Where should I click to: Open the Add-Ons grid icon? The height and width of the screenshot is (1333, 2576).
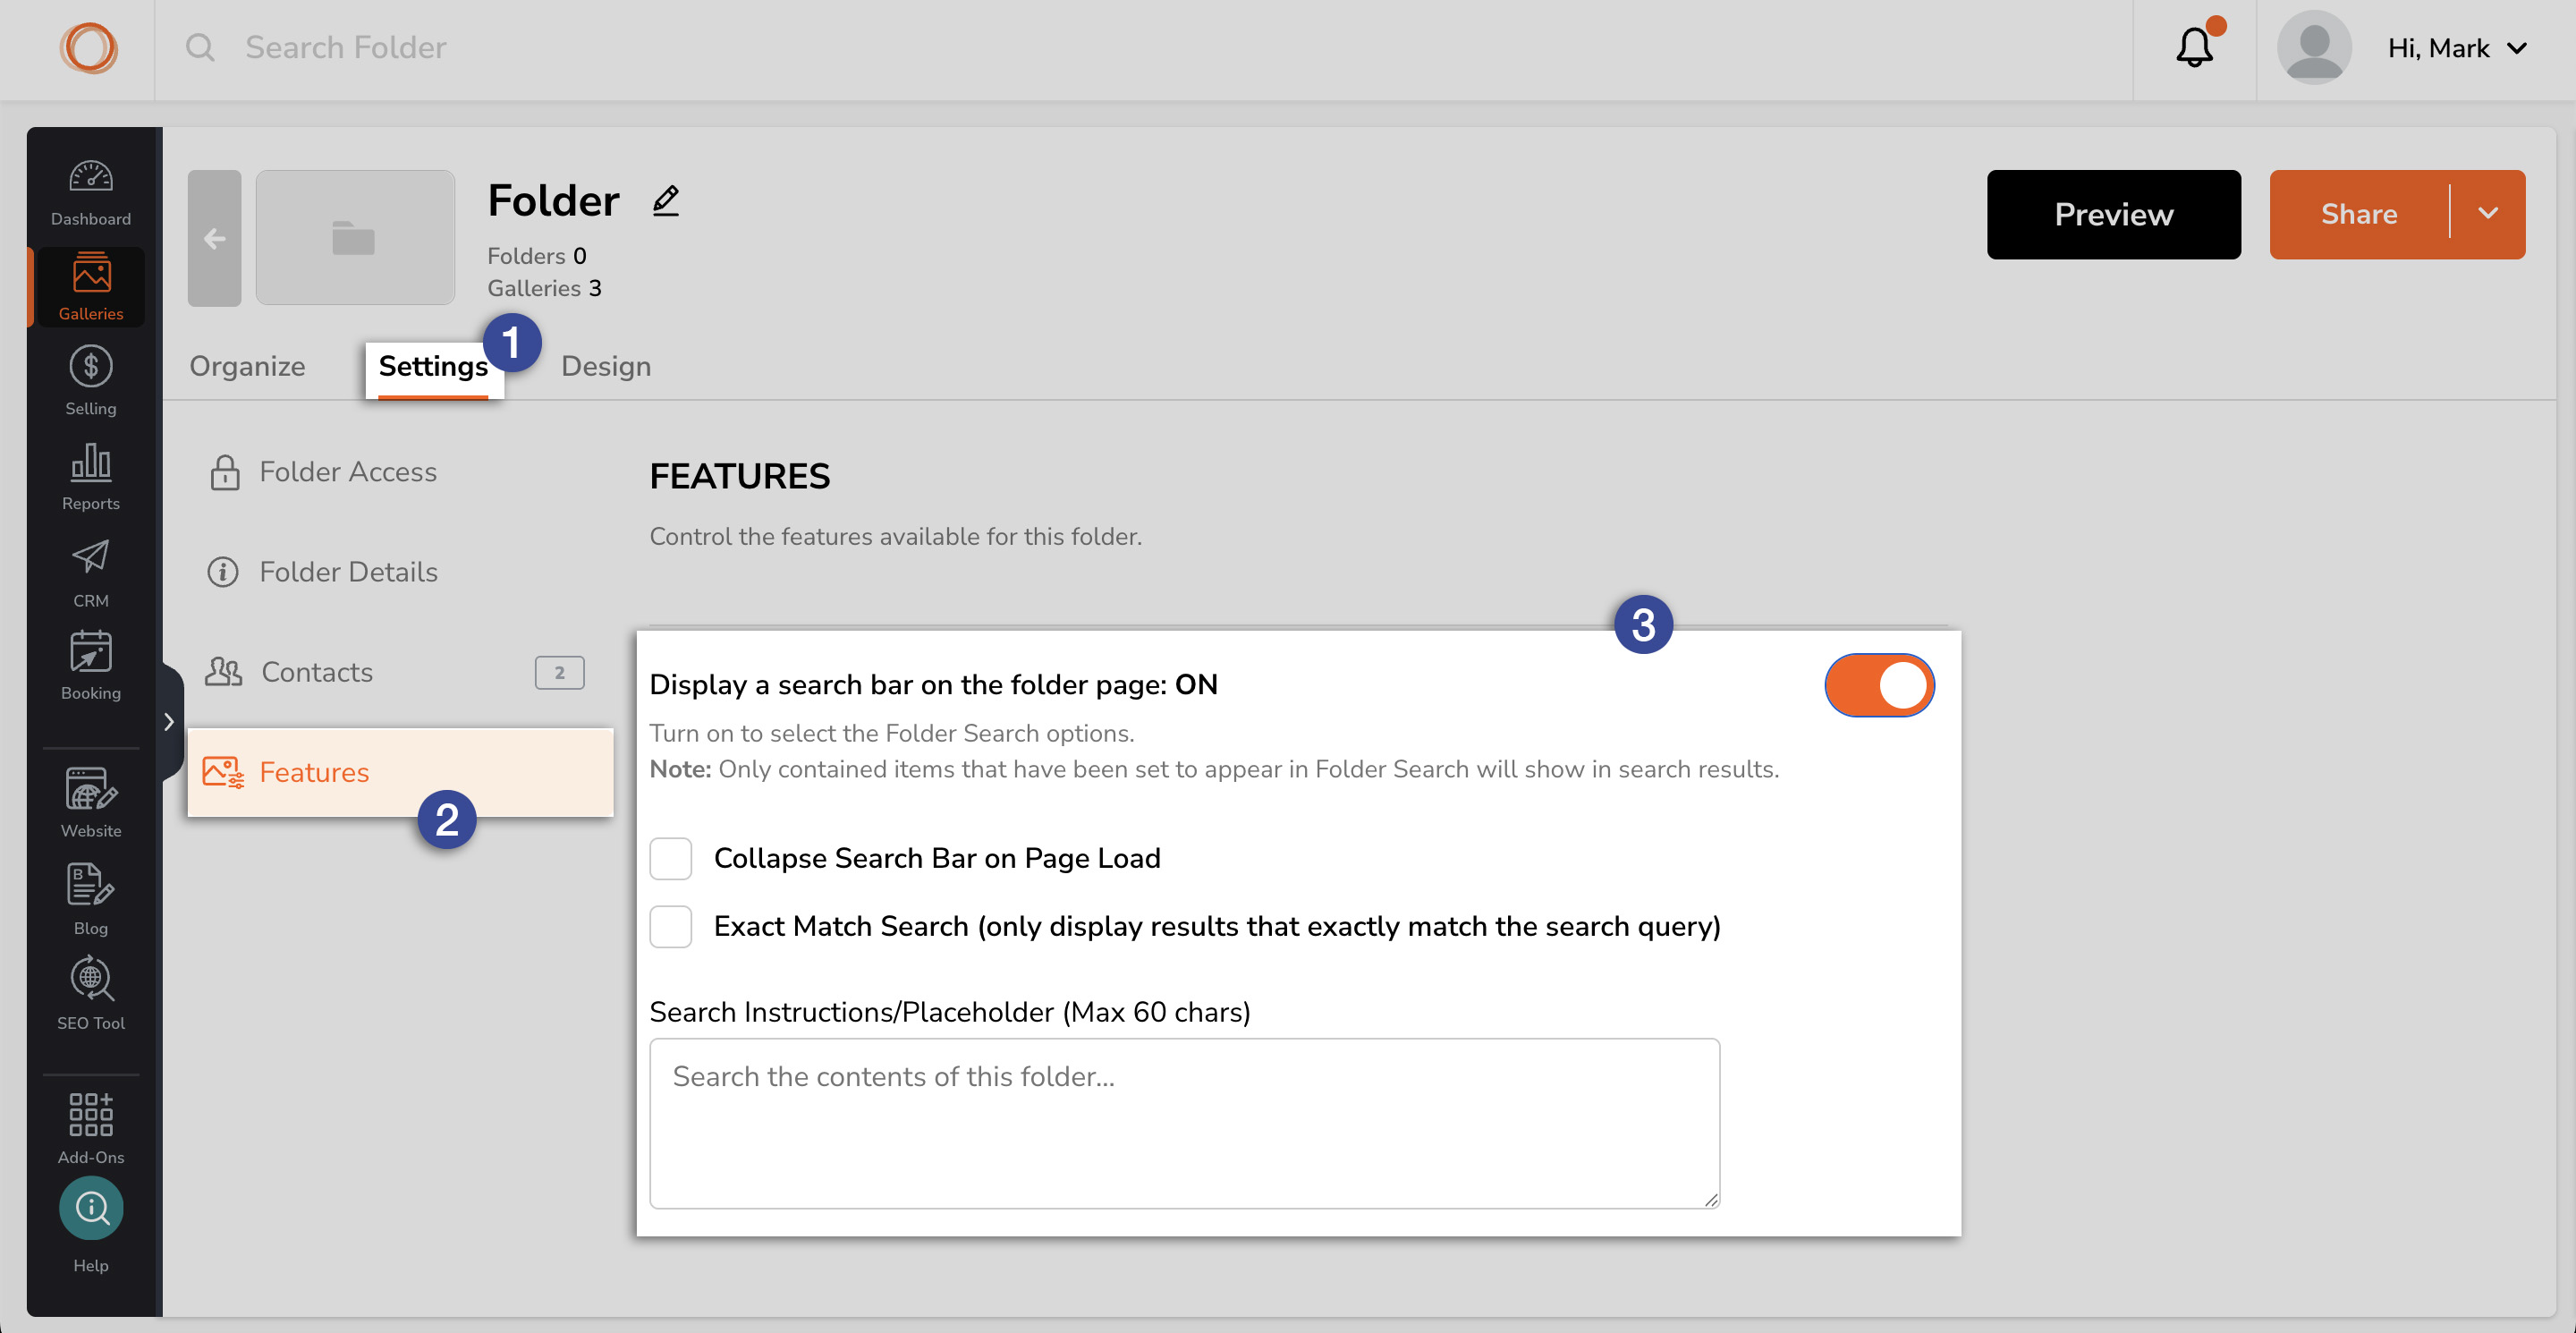pyautogui.click(x=91, y=1114)
